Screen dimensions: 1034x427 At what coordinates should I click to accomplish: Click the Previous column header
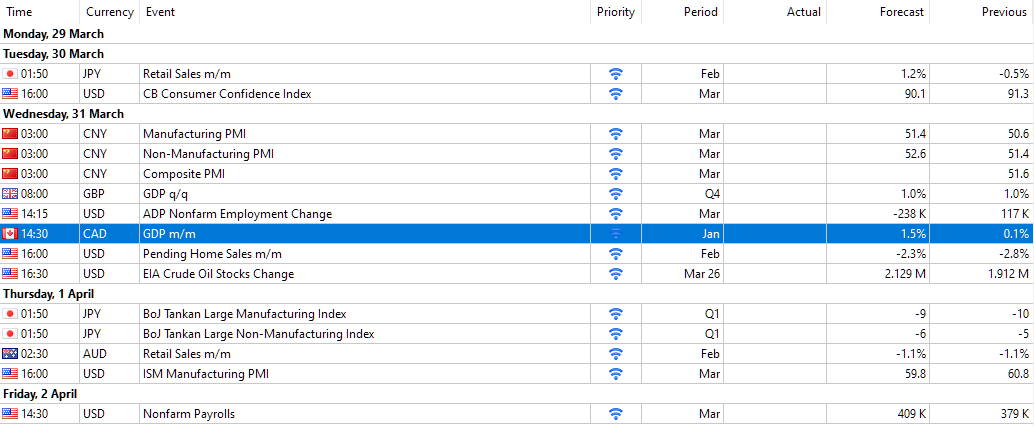(x=1004, y=12)
